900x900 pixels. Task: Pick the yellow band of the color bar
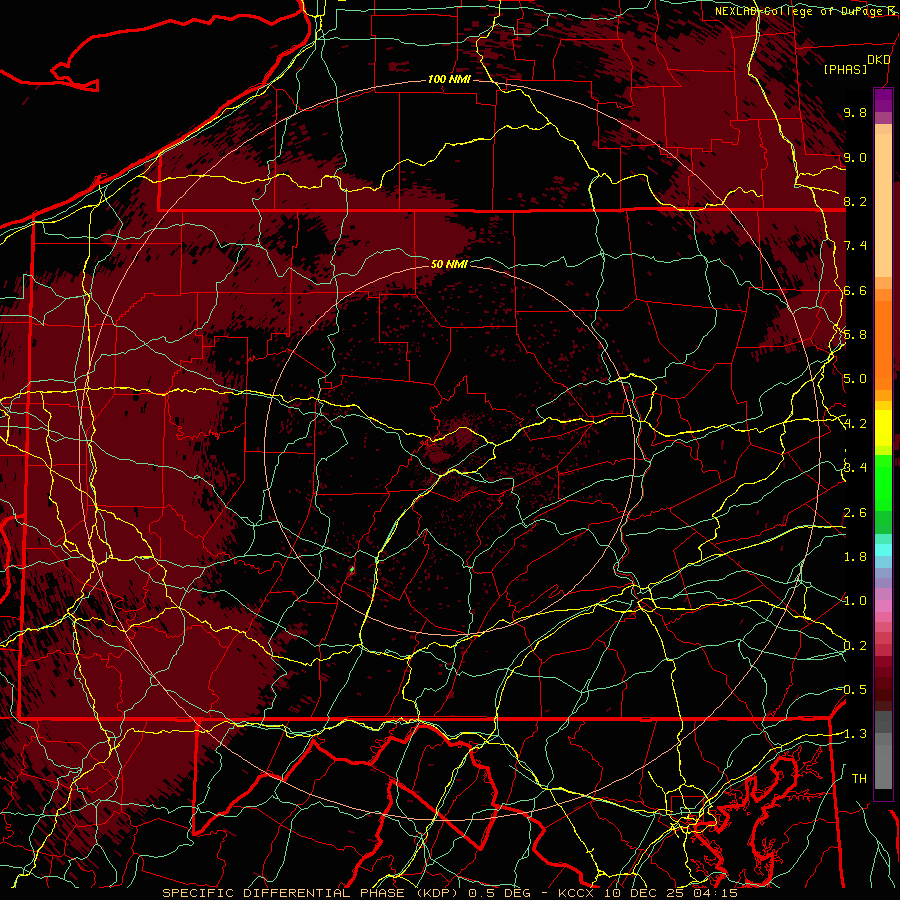[883, 428]
